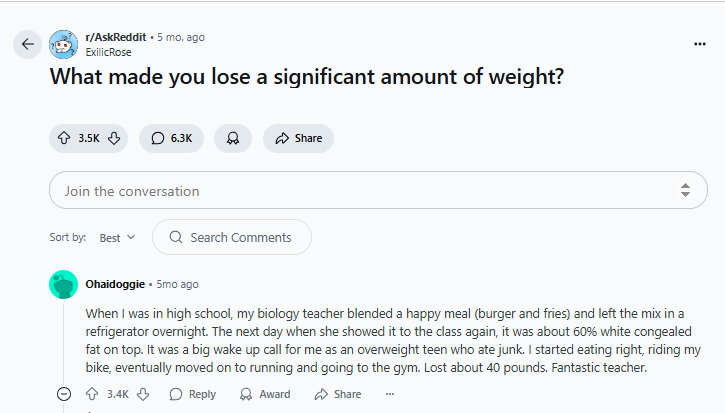Share Ohaidoggie's comment
The image size is (725, 413).
coord(337,394)
